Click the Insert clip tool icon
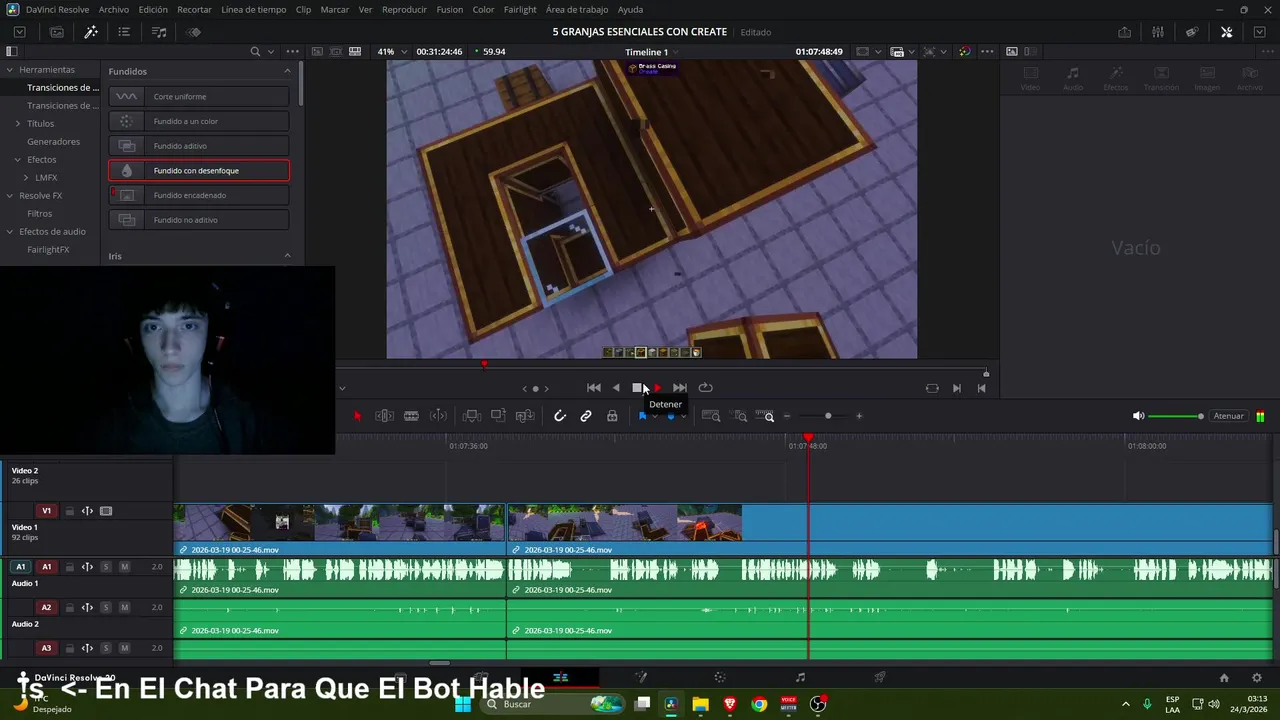 coord(472,416)
